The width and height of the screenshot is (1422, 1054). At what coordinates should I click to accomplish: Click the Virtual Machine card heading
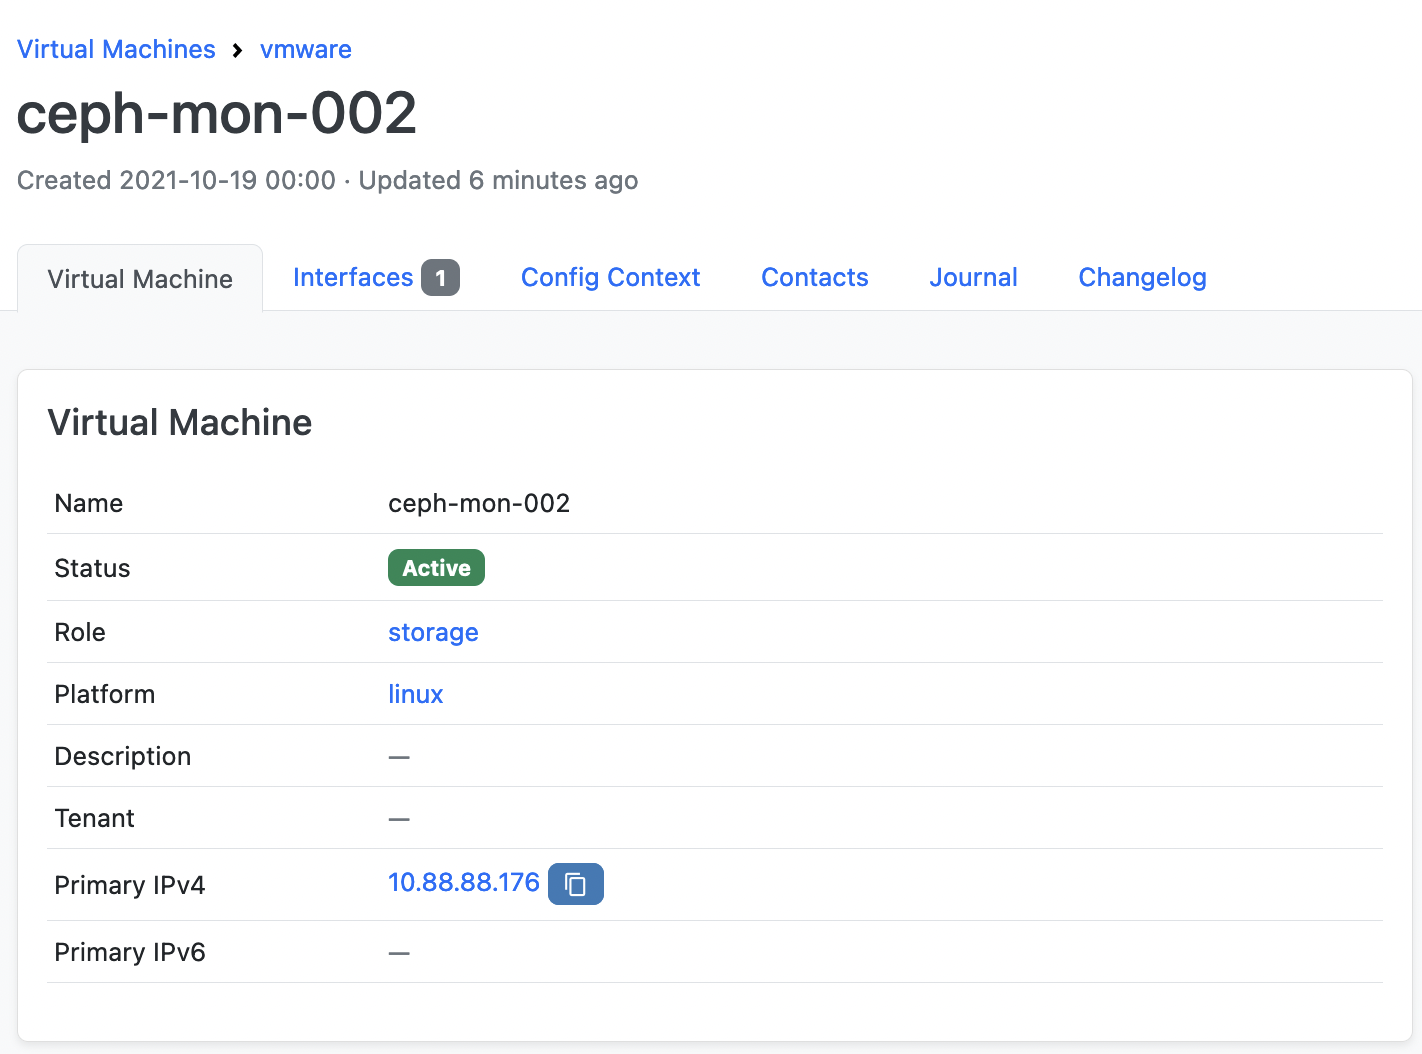pos(179,422)
